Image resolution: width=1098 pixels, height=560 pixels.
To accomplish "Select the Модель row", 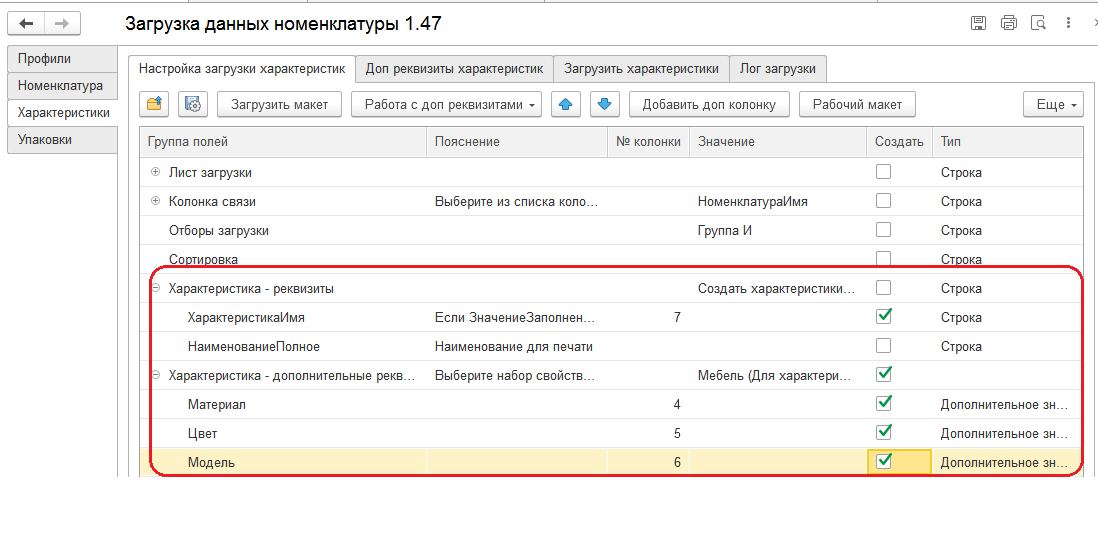I will click(611, 463).
